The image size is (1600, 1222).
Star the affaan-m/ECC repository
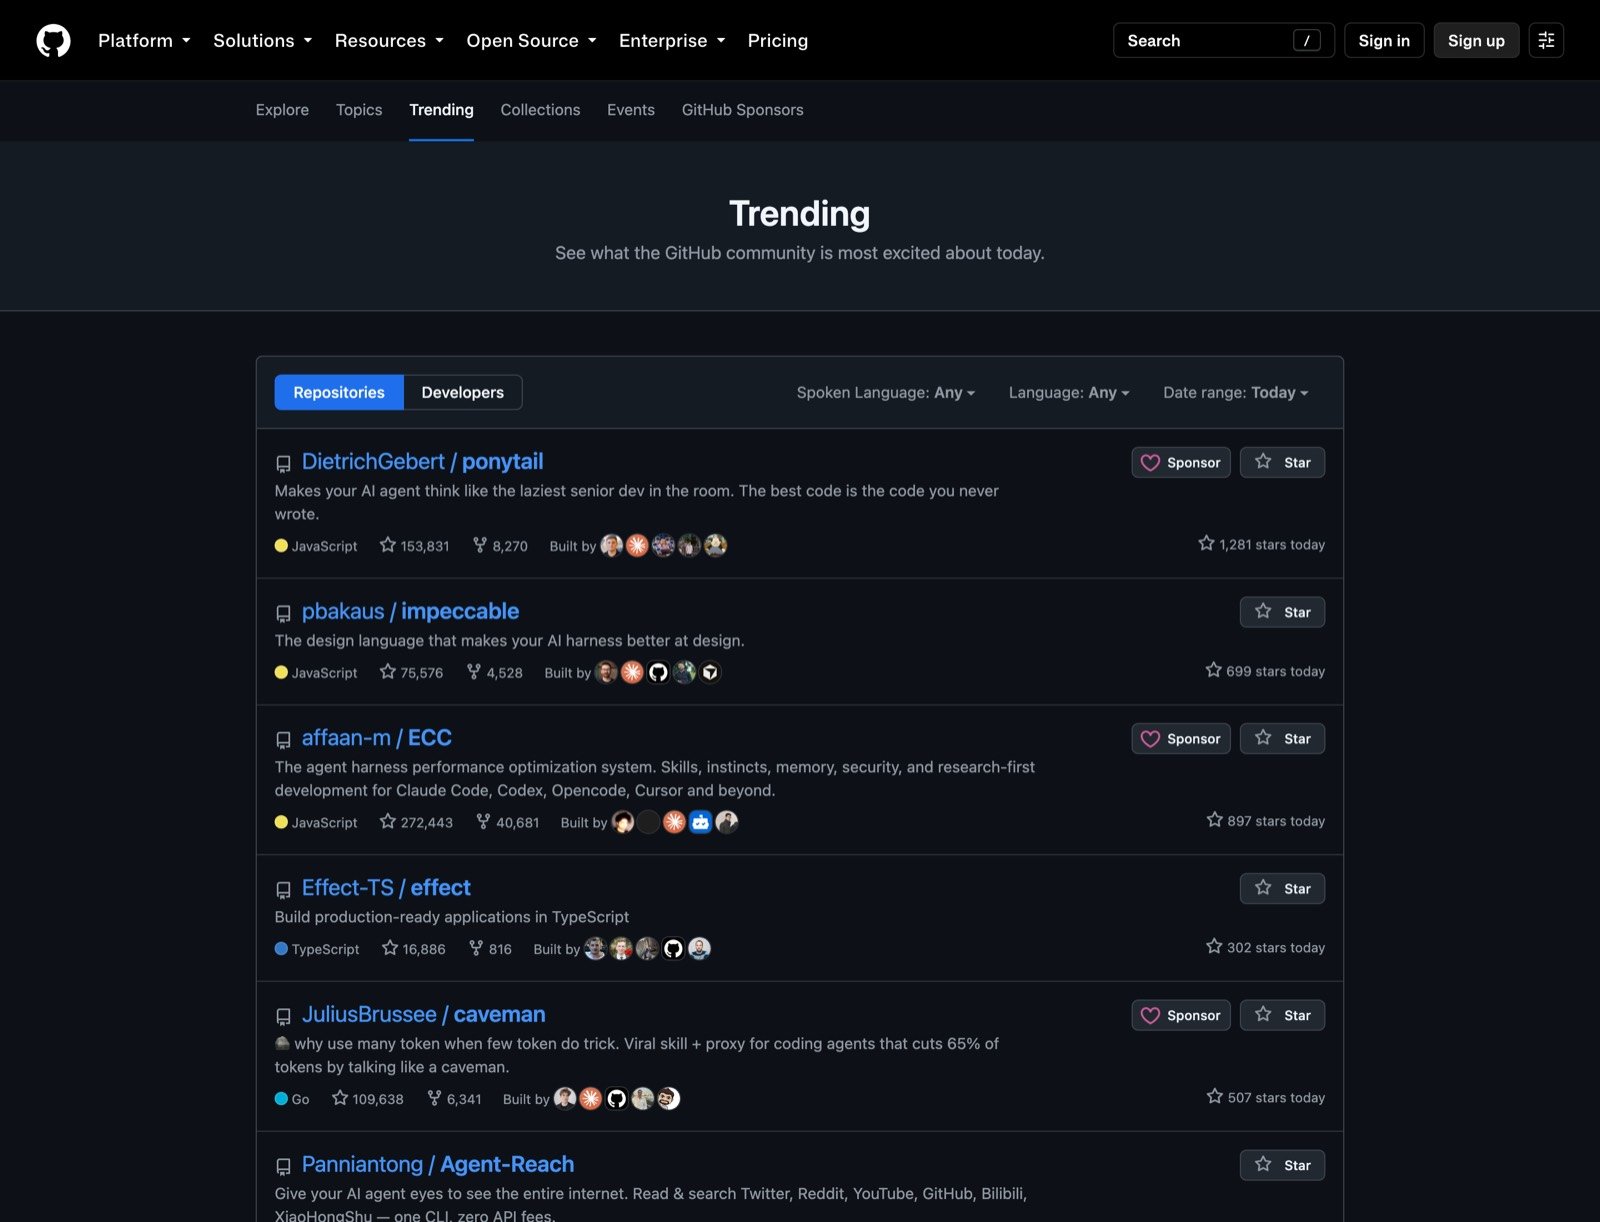click(x=1282, y=739)
